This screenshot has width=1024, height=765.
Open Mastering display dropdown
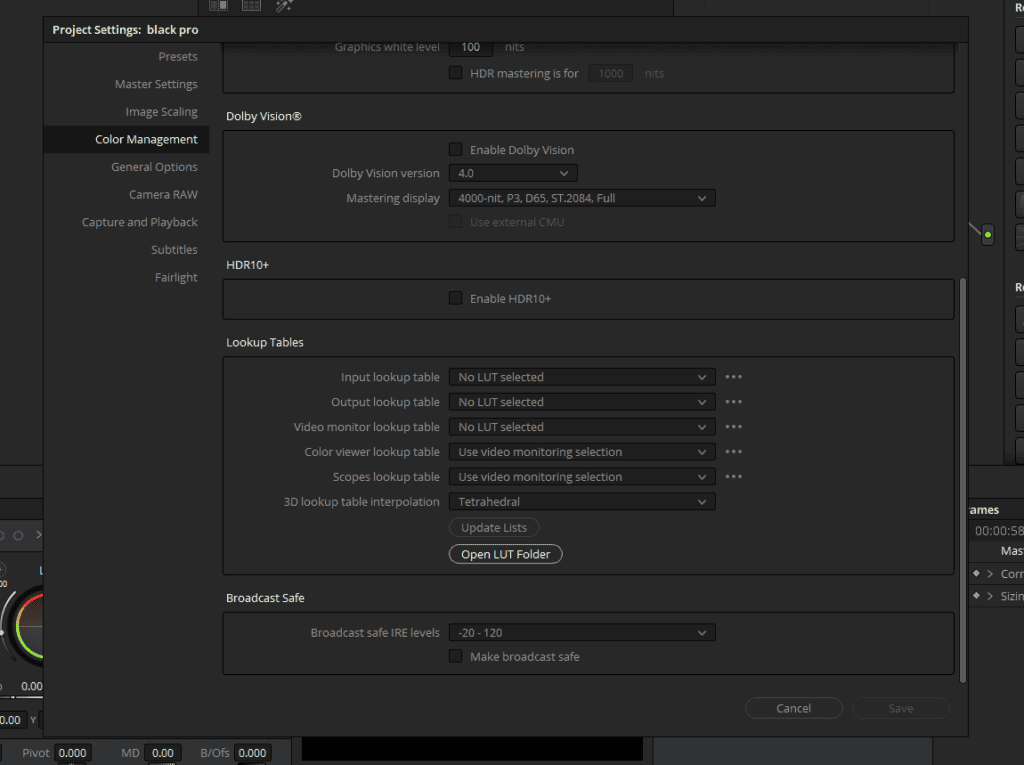[x=582, y=198]
